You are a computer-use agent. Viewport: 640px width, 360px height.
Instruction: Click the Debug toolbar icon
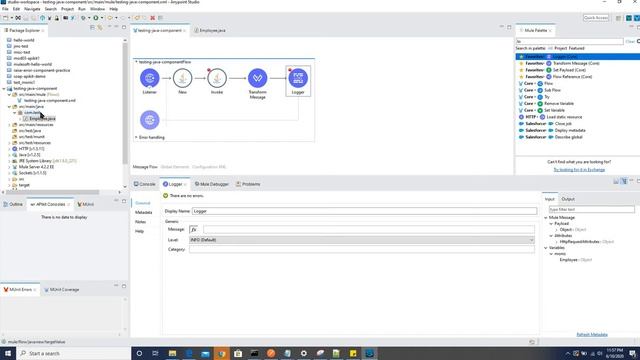(x=83, y=18)
